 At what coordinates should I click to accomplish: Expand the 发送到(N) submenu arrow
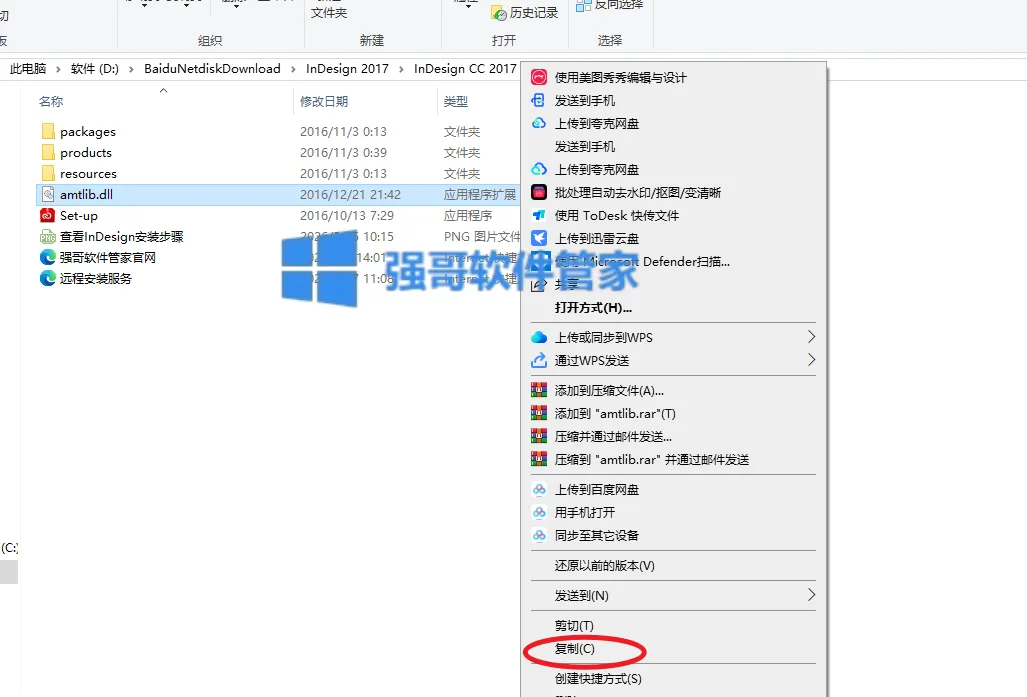click(x=811, y=595)
